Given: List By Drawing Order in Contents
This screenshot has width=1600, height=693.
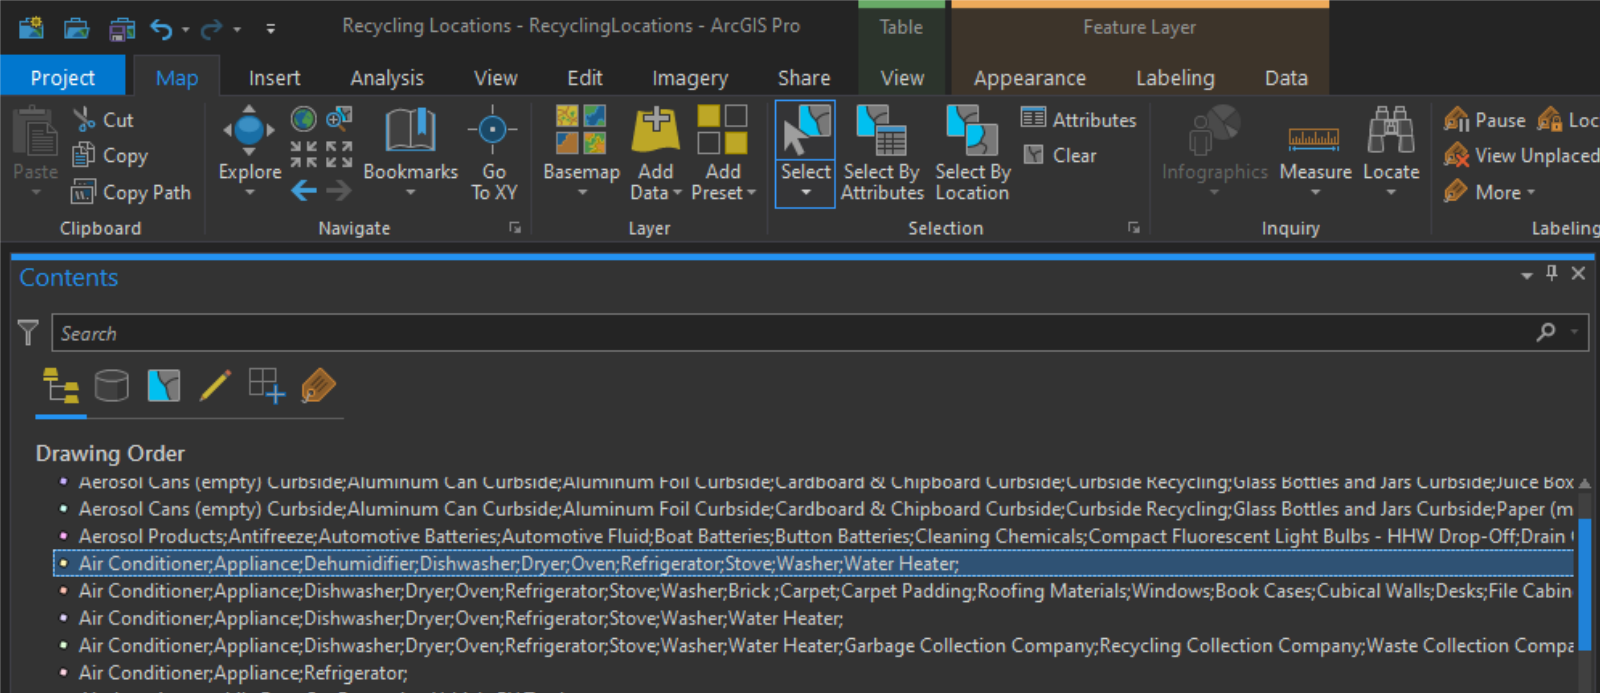Looking at the screenshot, I should tap(61, 386).
